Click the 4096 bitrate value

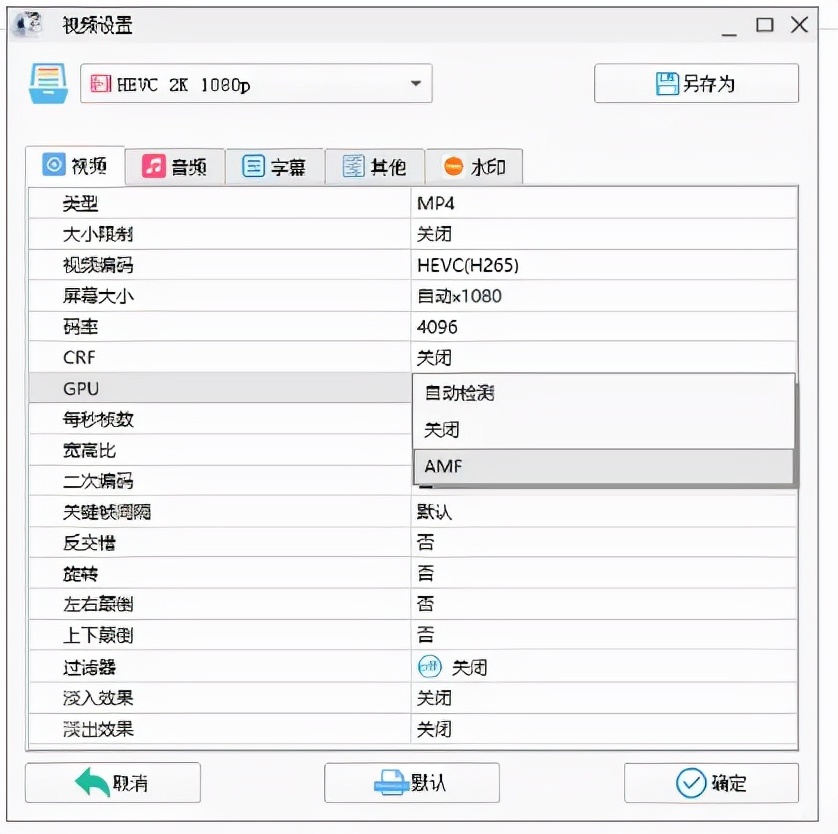point(437,327)
